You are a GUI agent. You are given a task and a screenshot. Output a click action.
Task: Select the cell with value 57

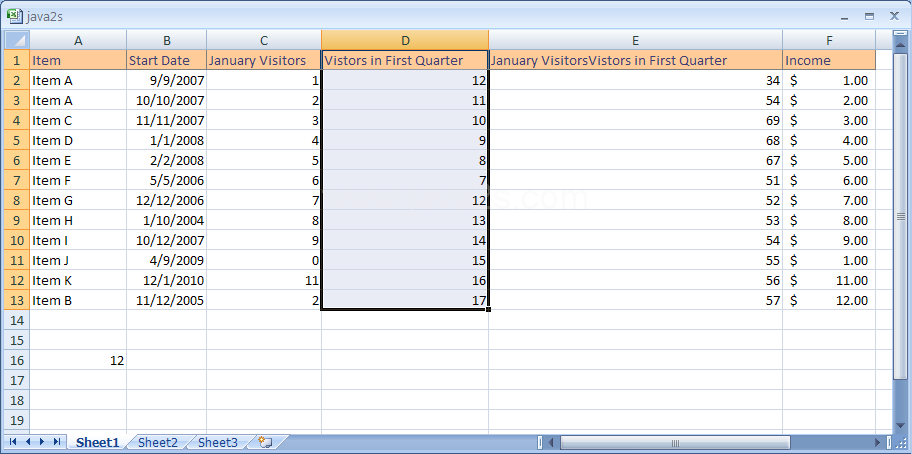635,300
